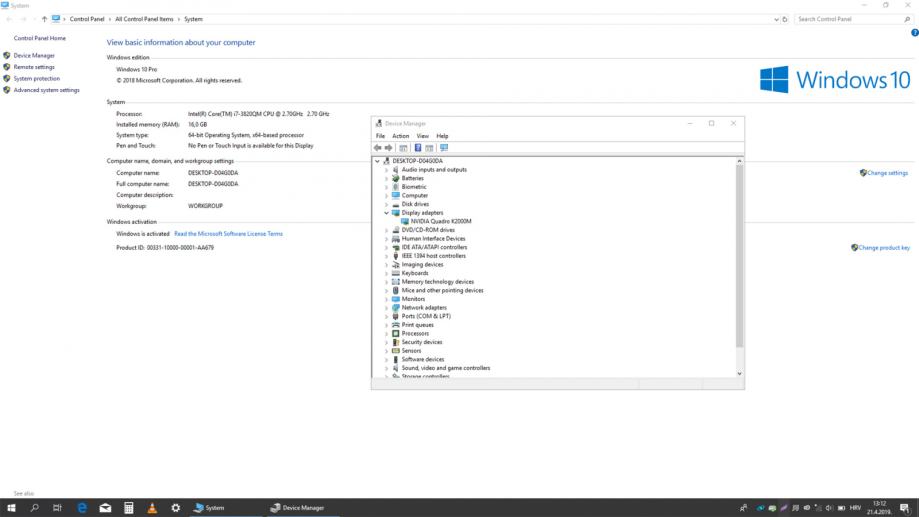Open Settings gear from taskbar
919x517 pixels.
[175, 508]
